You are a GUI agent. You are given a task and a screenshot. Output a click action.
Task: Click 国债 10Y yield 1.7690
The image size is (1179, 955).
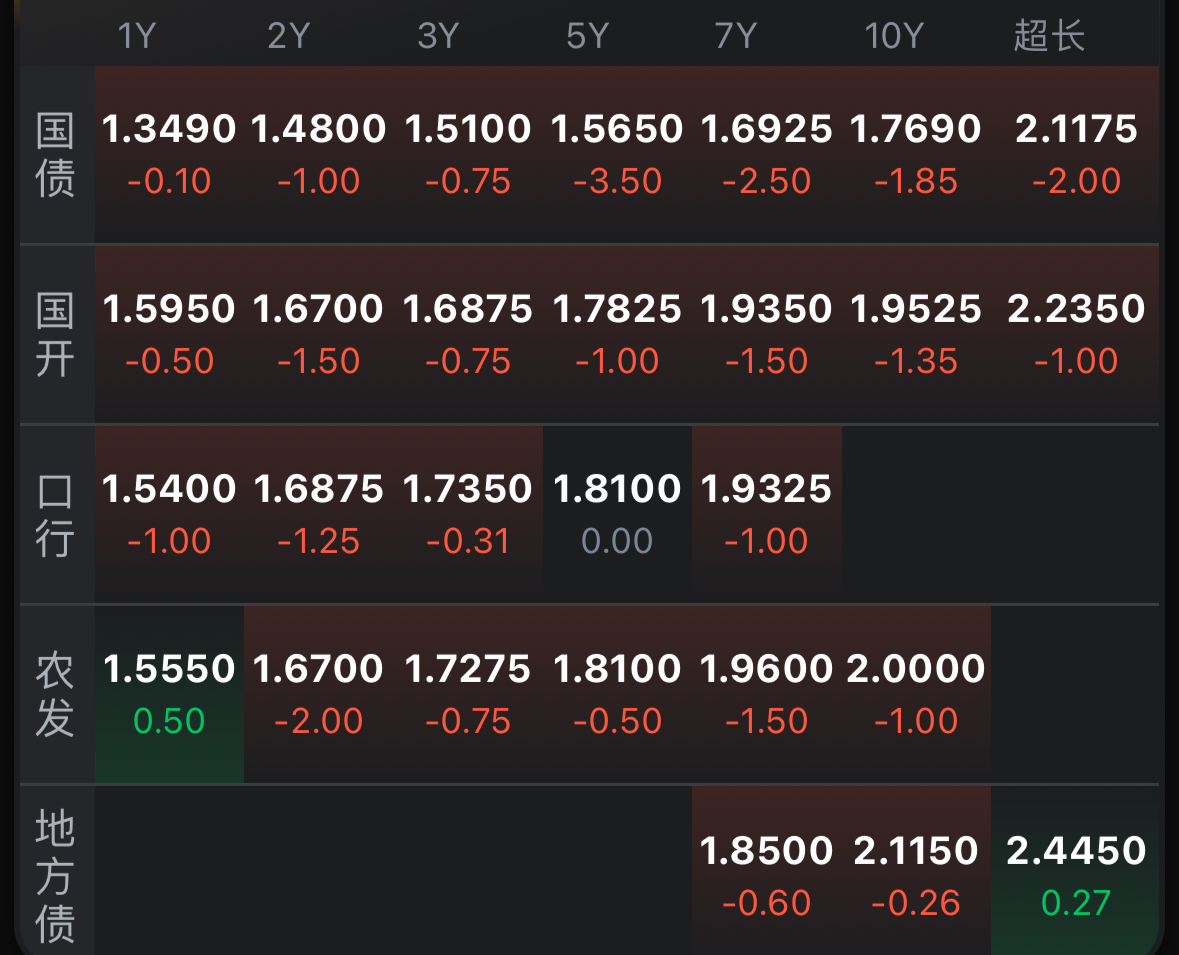point(916,153)
